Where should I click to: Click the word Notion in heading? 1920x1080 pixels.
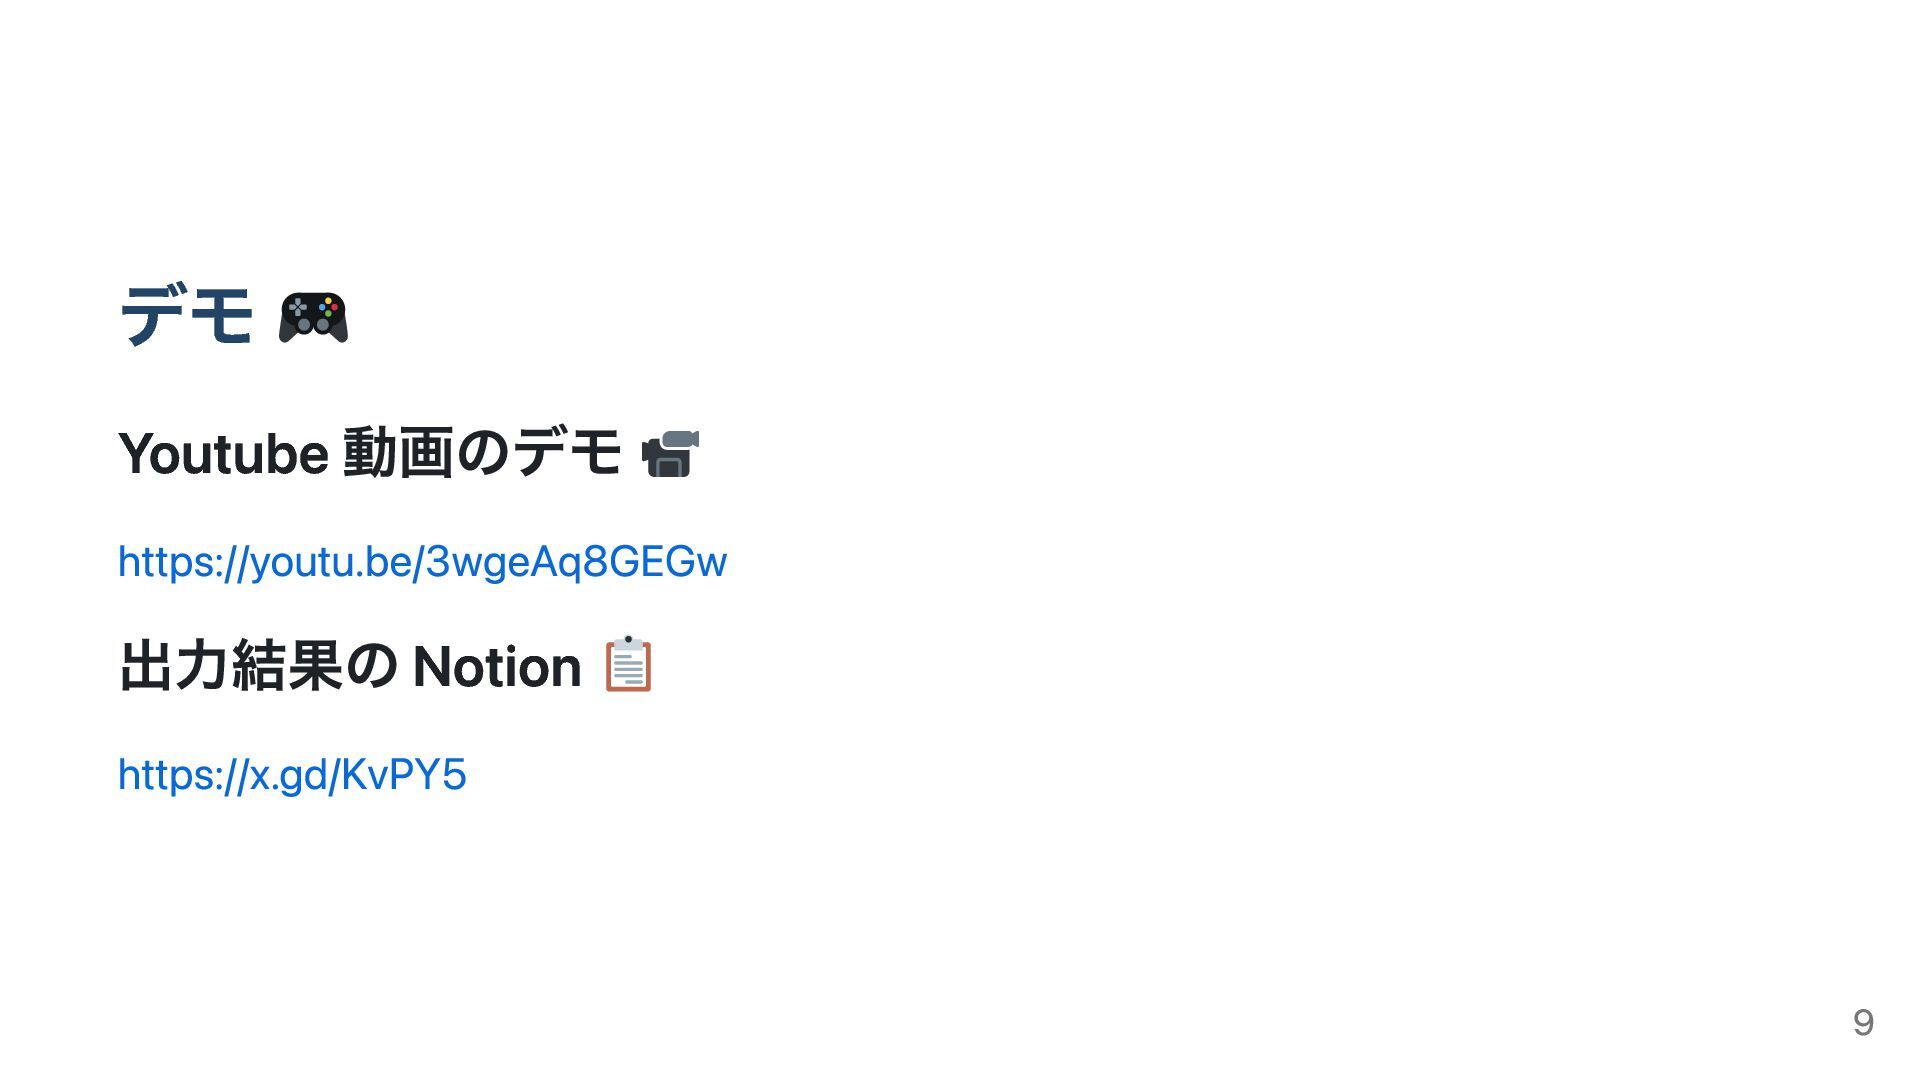point(496,667)
